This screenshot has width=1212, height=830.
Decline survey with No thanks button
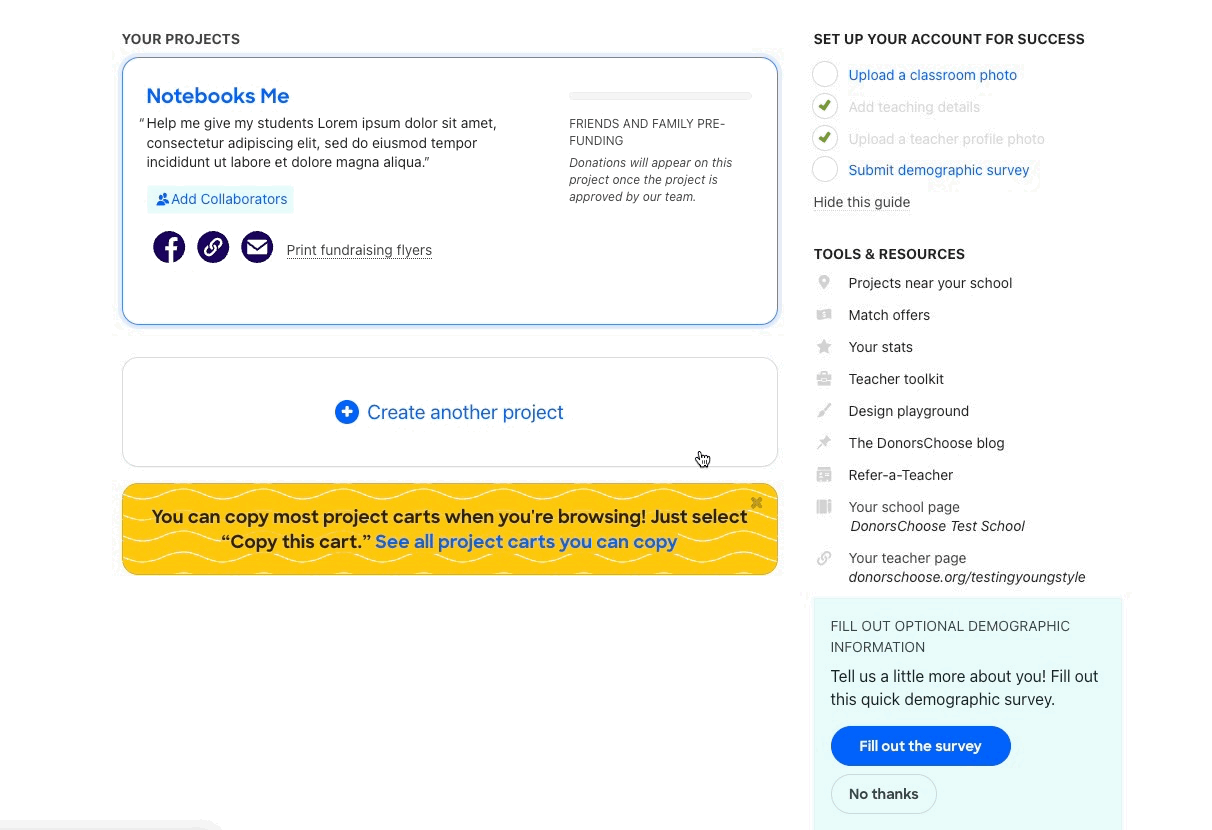point(883,794)
